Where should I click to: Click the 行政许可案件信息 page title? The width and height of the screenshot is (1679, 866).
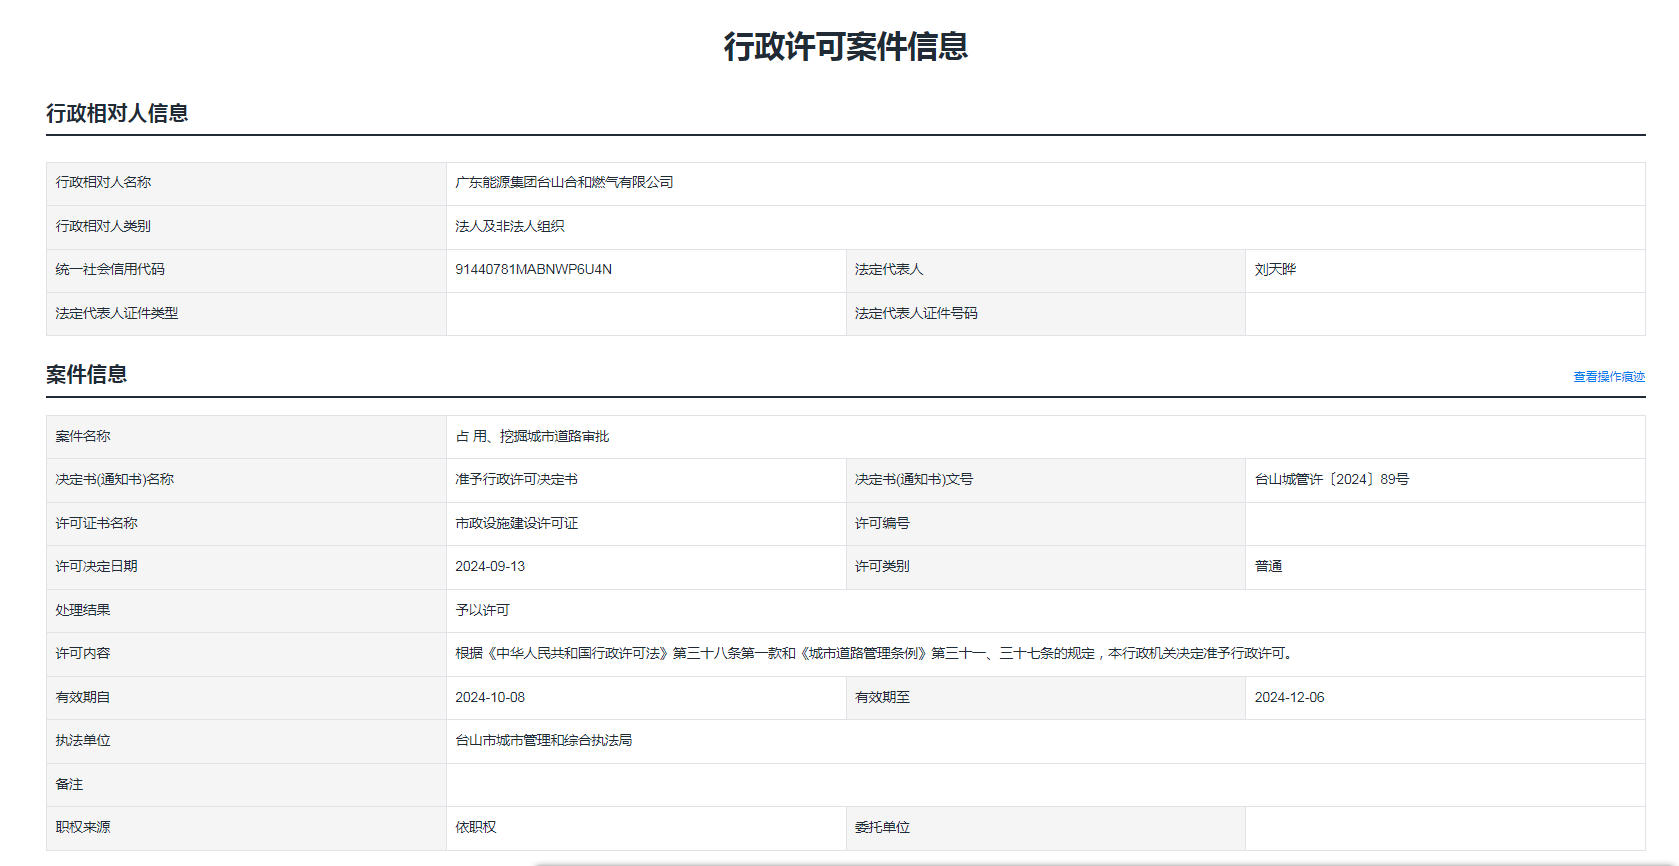[x=845, y=47]
